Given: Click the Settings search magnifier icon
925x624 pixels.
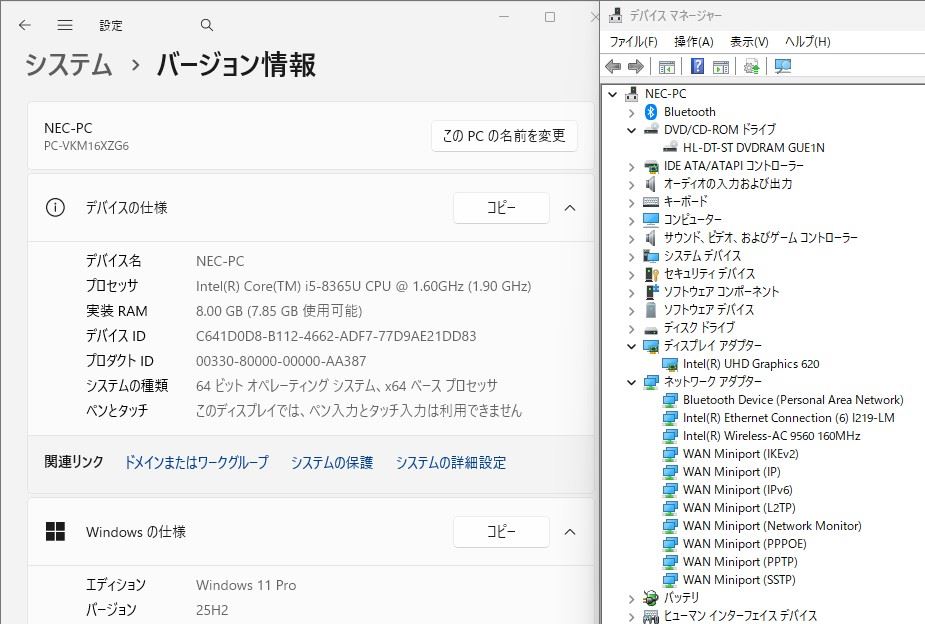Looking at the screenshot, I should pyautogui.click(x=207, y=25).
